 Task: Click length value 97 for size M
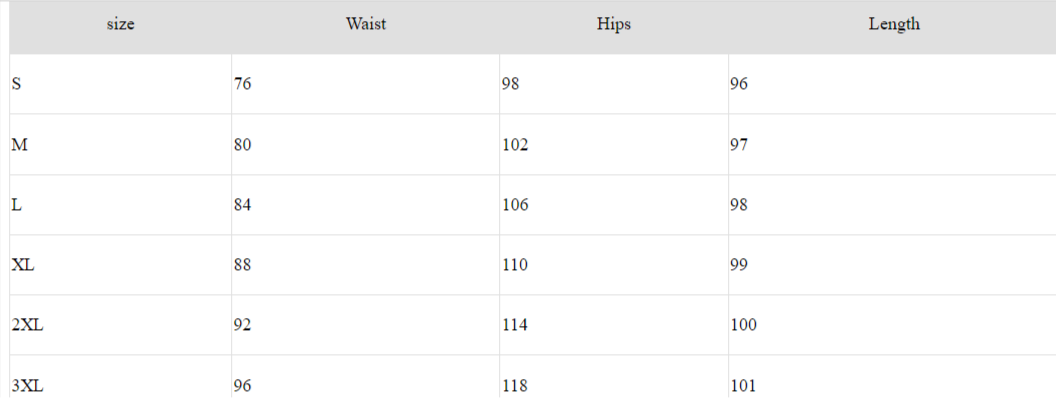pos(739,145)
